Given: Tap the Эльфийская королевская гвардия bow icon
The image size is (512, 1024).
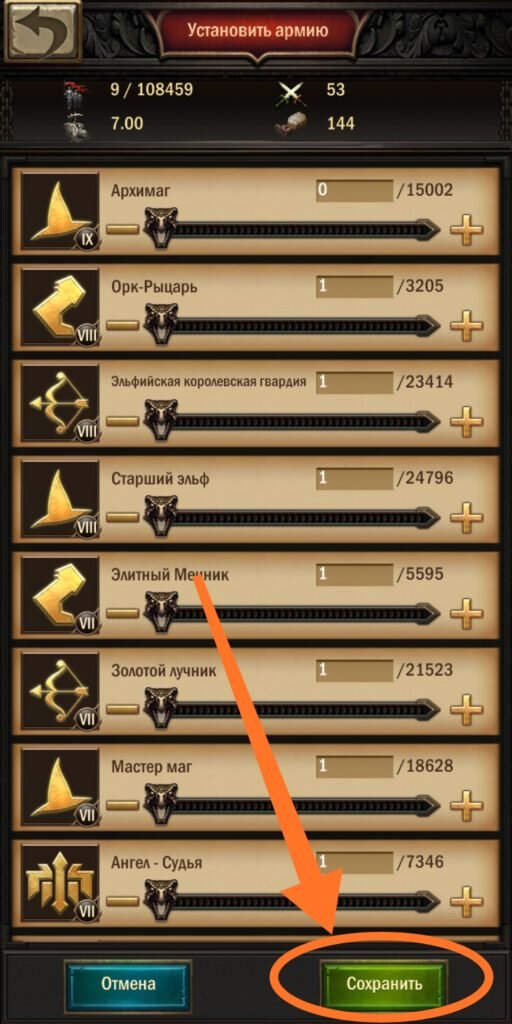Looking at the screenshot, I should click(60, 403).
